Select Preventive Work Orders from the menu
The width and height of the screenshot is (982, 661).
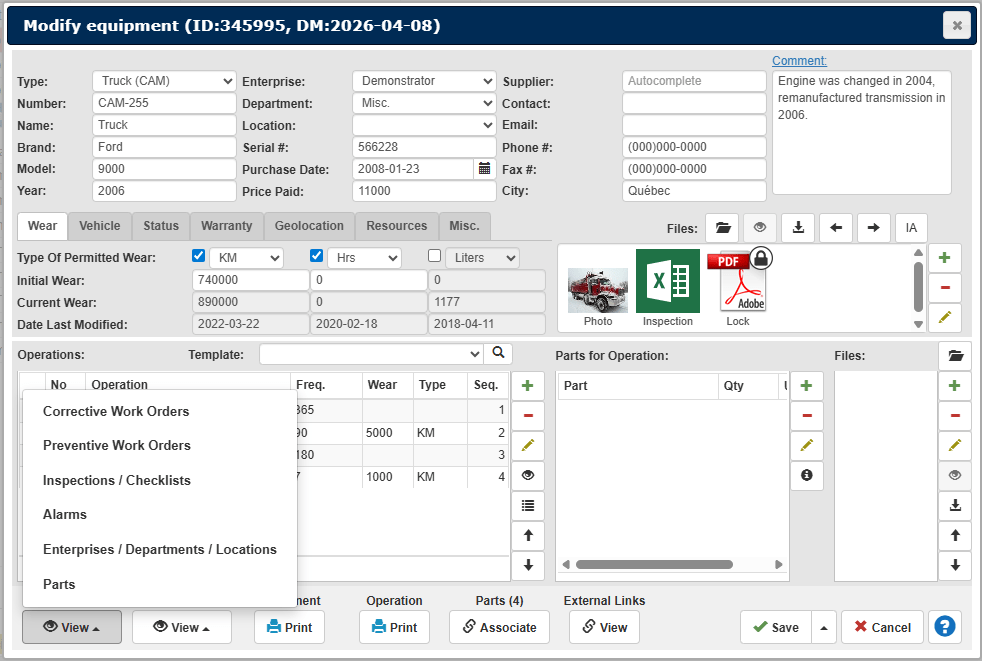click(x=116, y=446)
